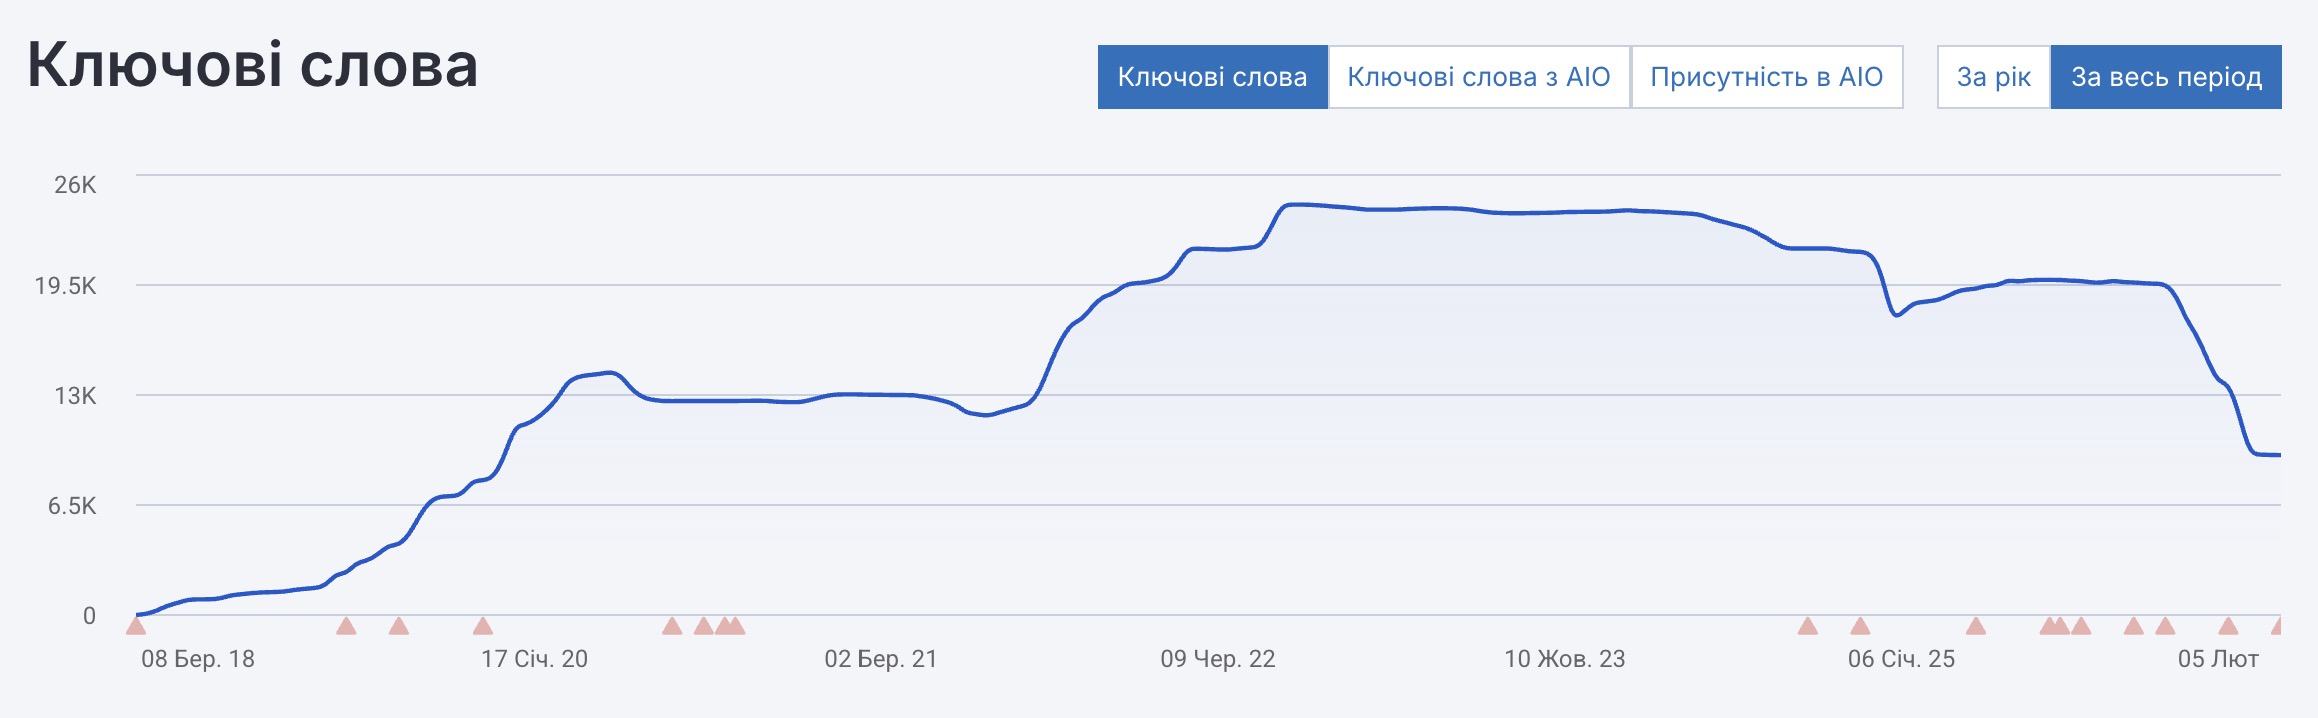The image size is (2318, 718).
Task: Click the 26K value on vertical axis
Action: click(75, 185)
